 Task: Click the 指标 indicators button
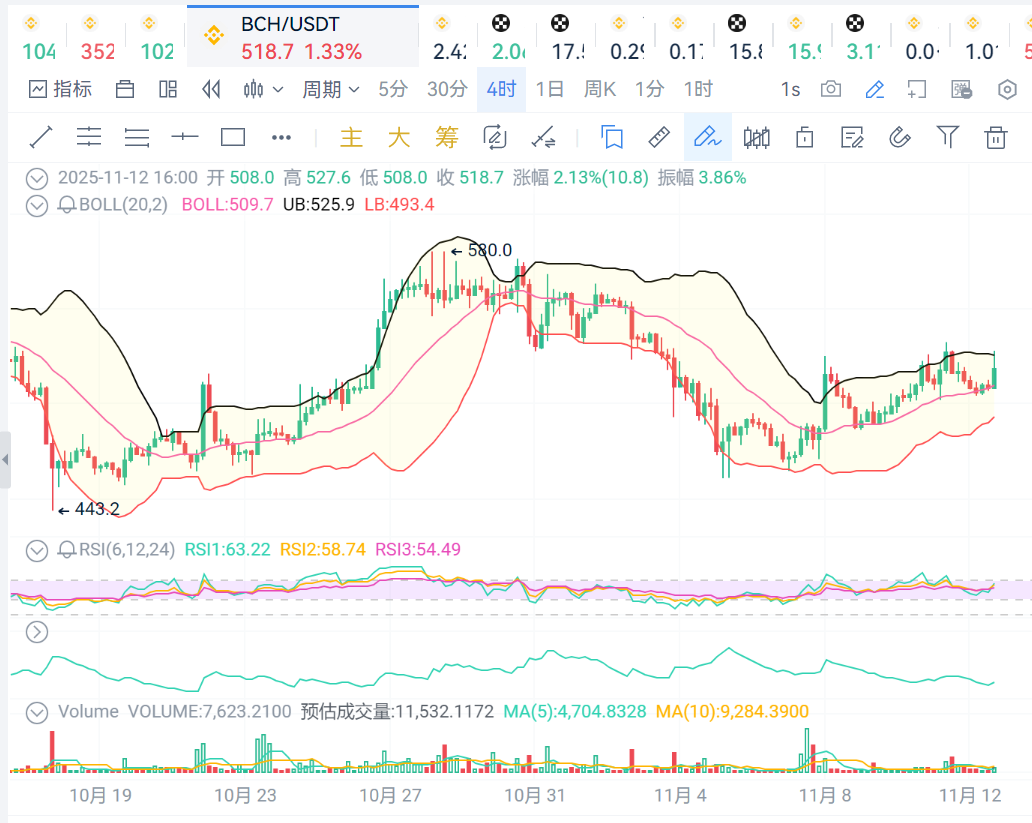tap(61, 89)
